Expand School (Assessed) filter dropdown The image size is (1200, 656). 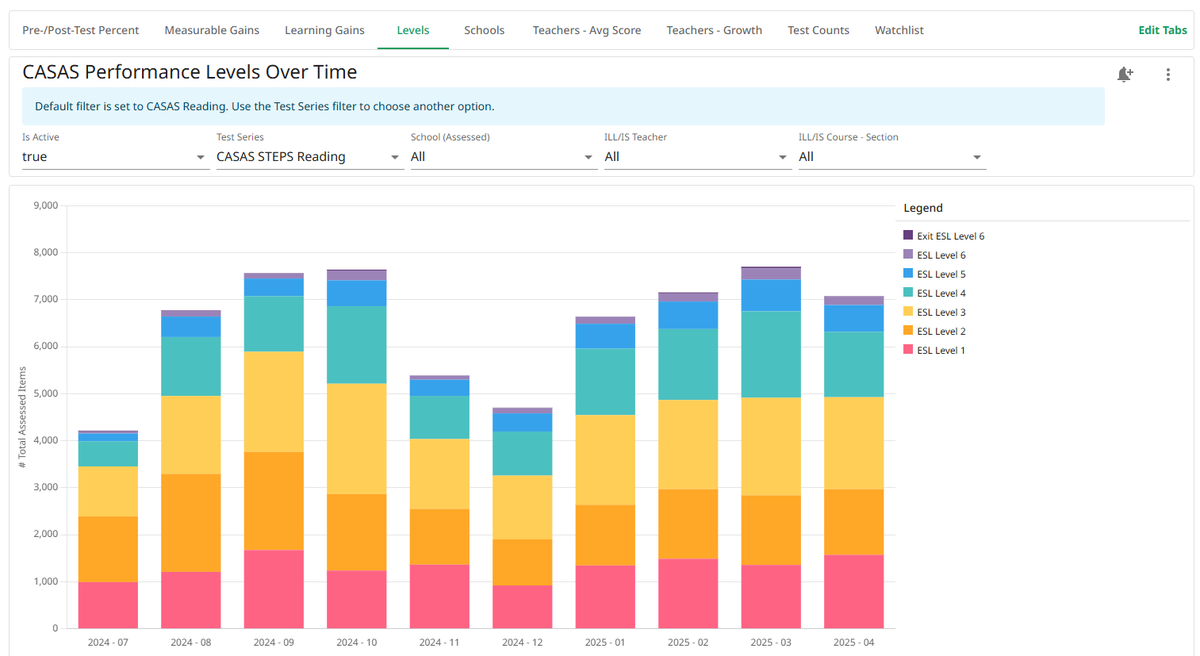tap(504, 157)
